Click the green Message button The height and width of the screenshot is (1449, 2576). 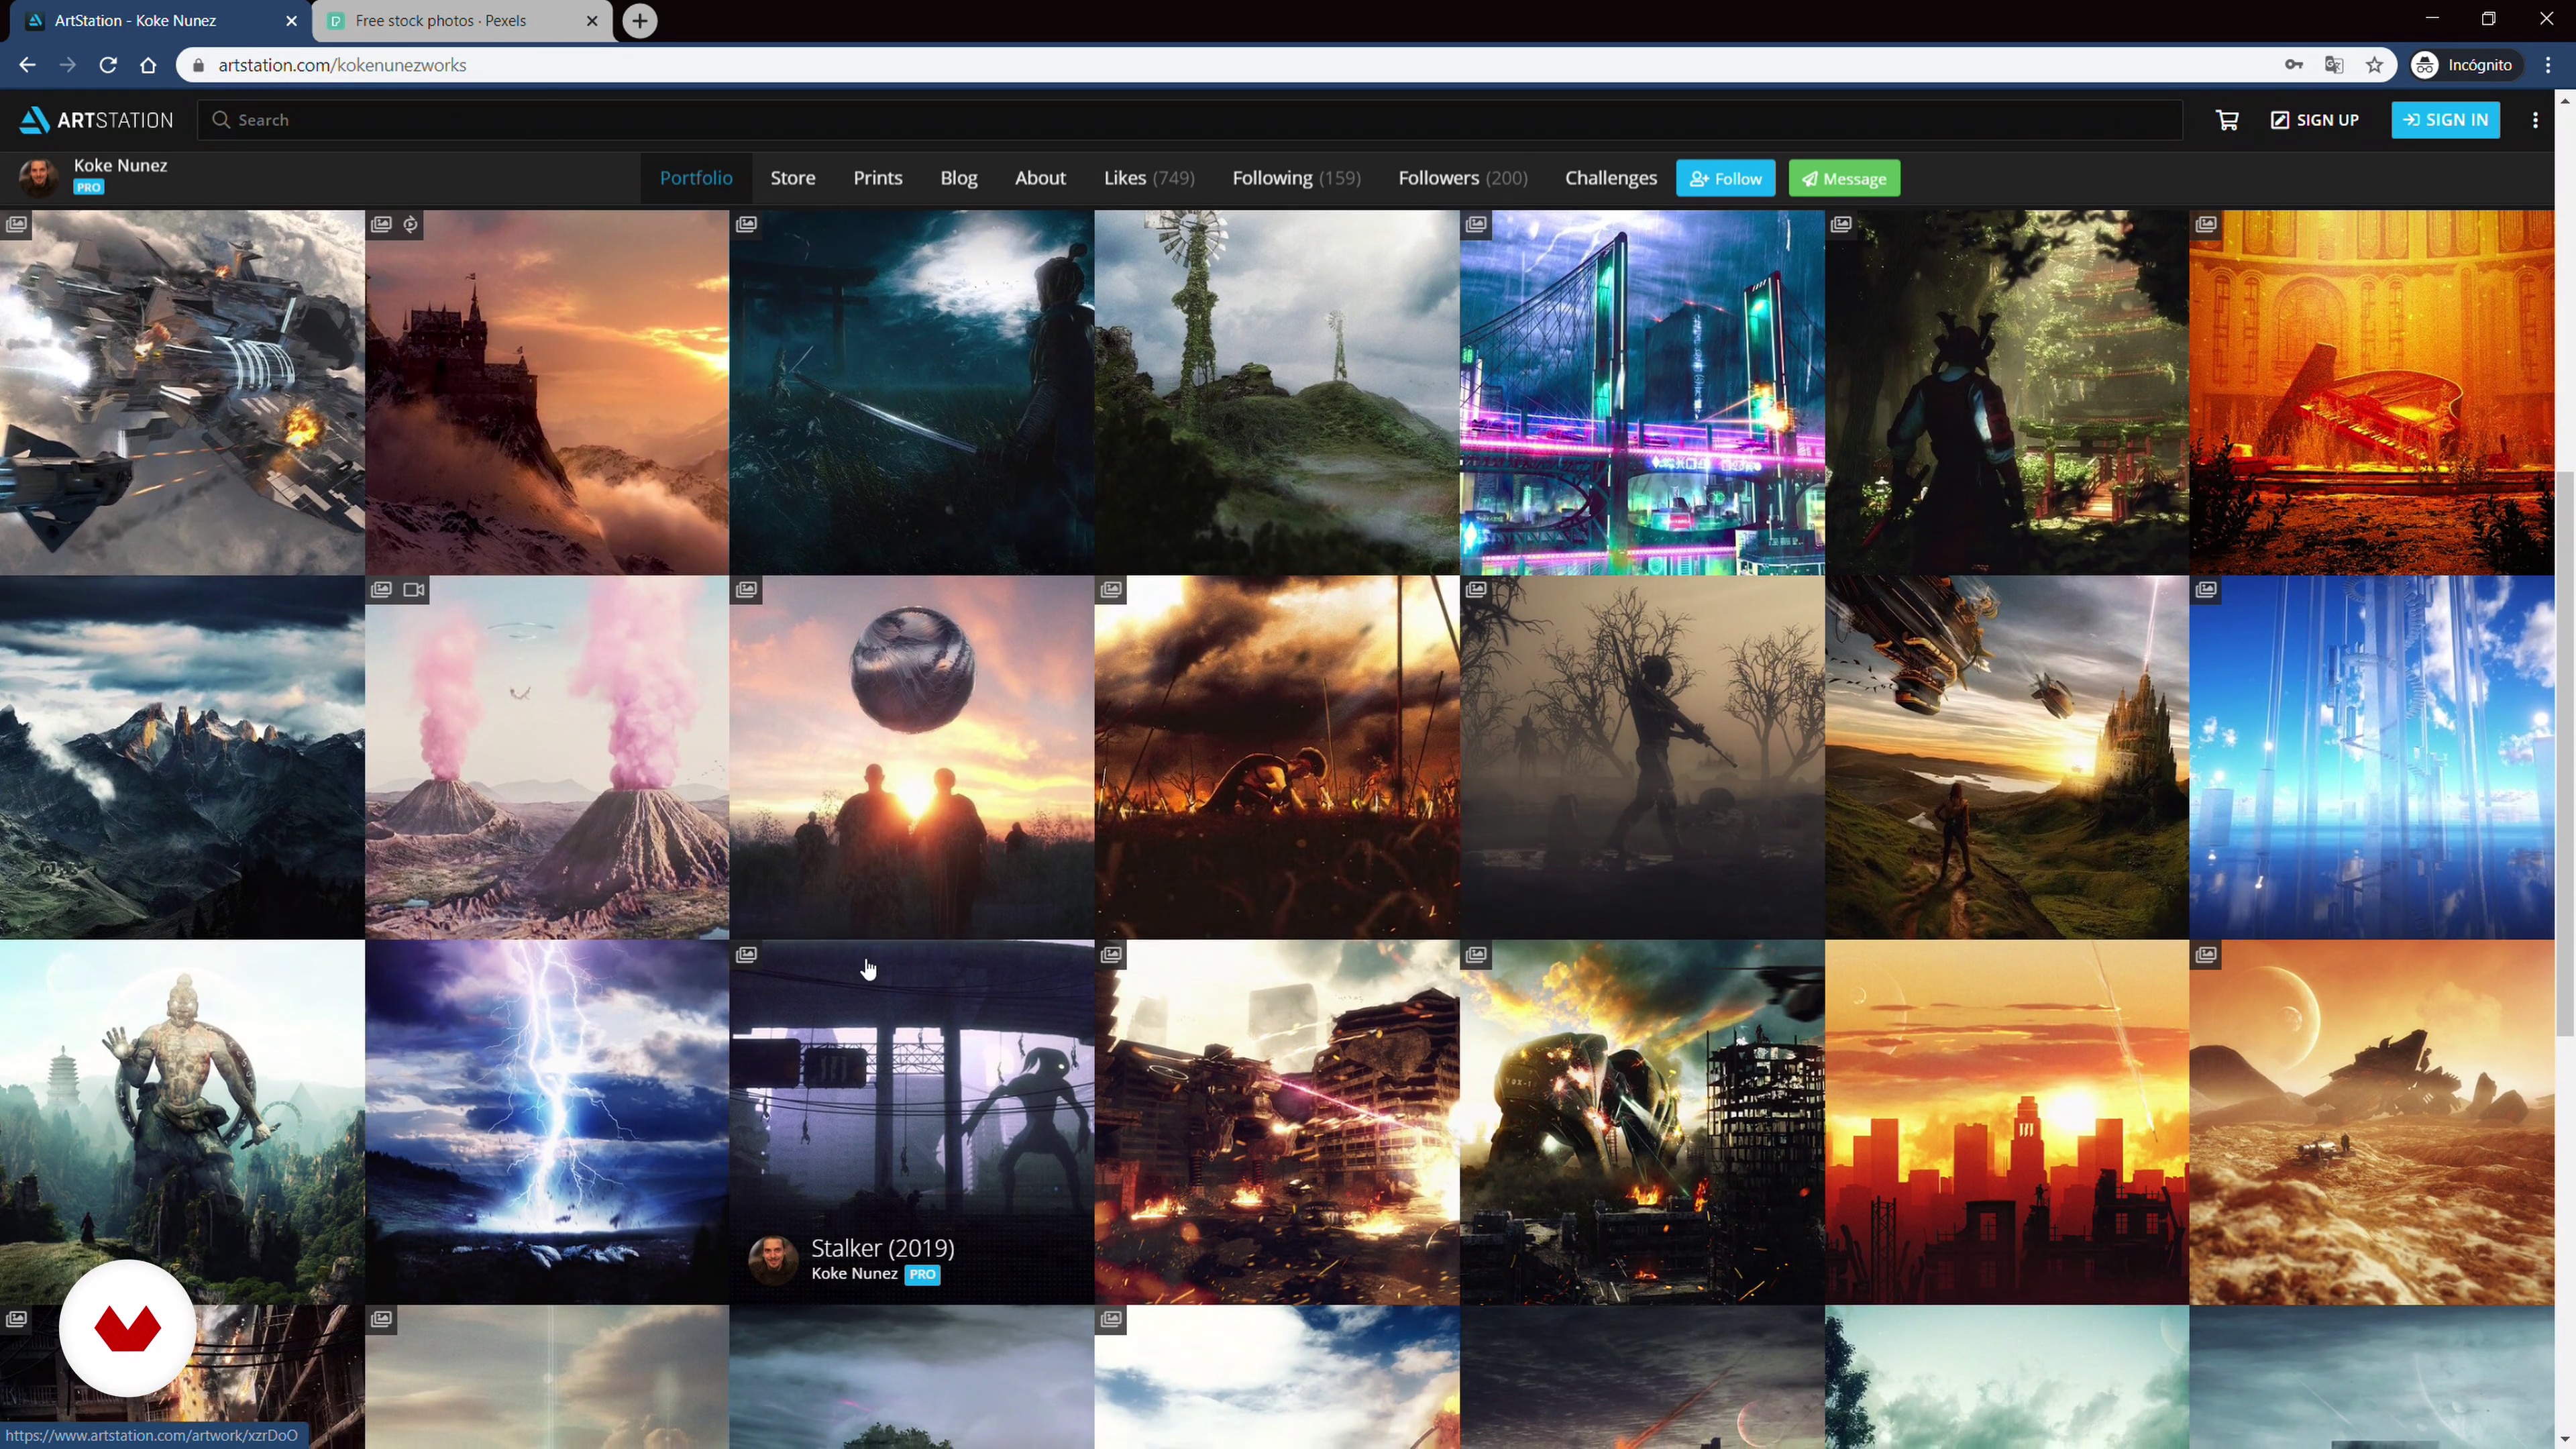click(x=1844, y=178)
